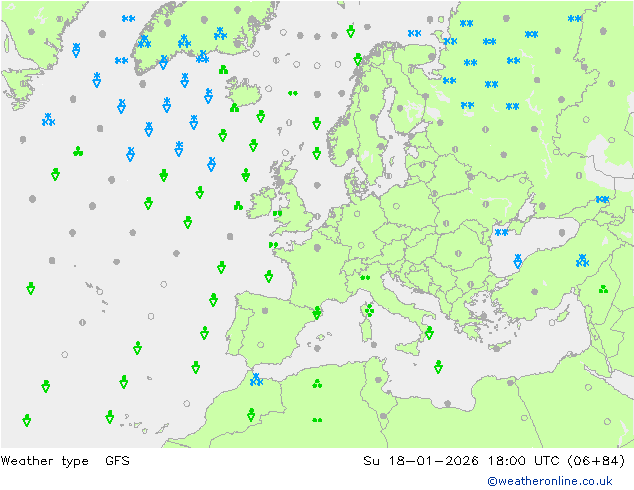Image resolution: width=634 pixels, height=490 pixels.
Task: Click the green drizzle symbol off Brittany
Action: pyautogui.click(x=273, y=245)
